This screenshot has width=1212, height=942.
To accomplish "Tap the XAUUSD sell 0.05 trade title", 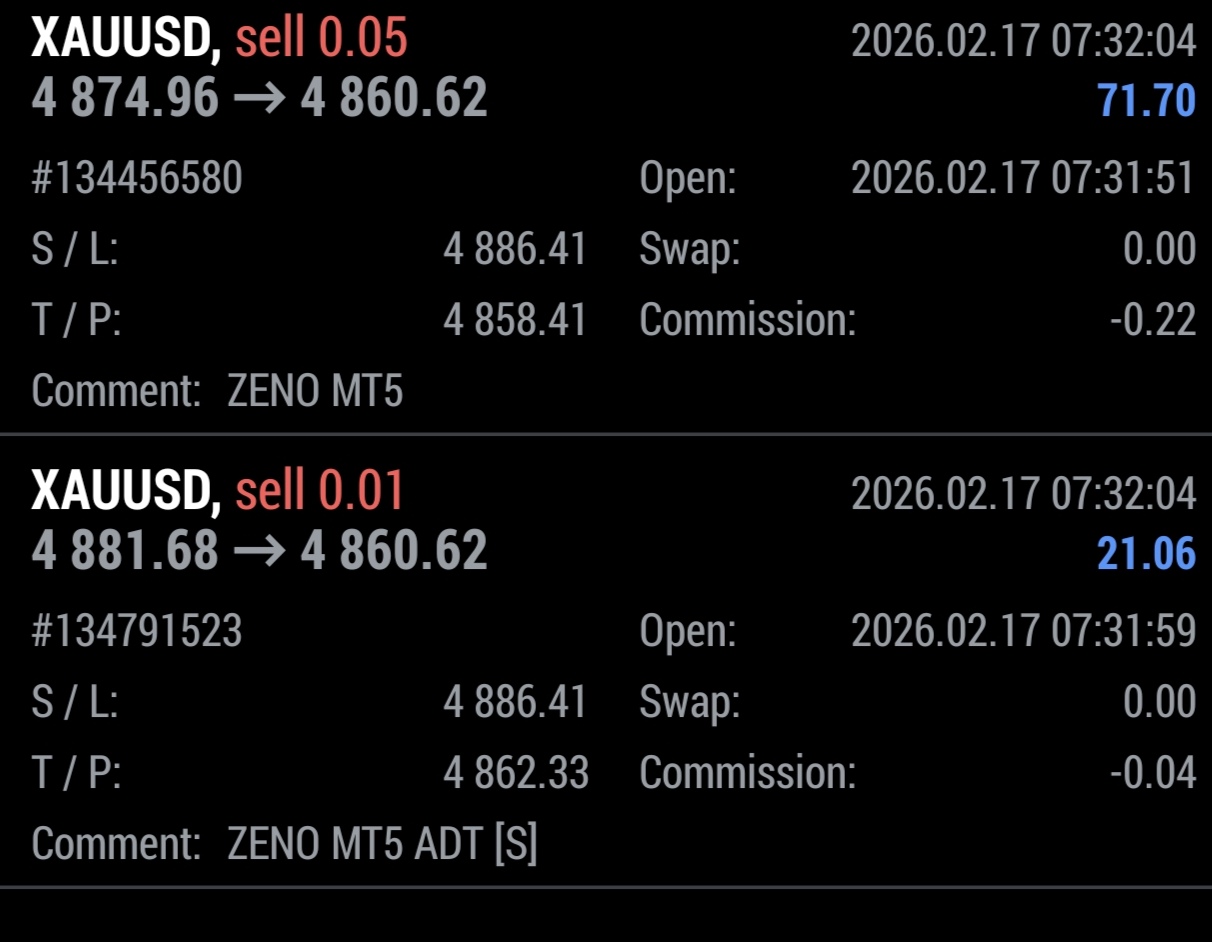I will (220, 39).
